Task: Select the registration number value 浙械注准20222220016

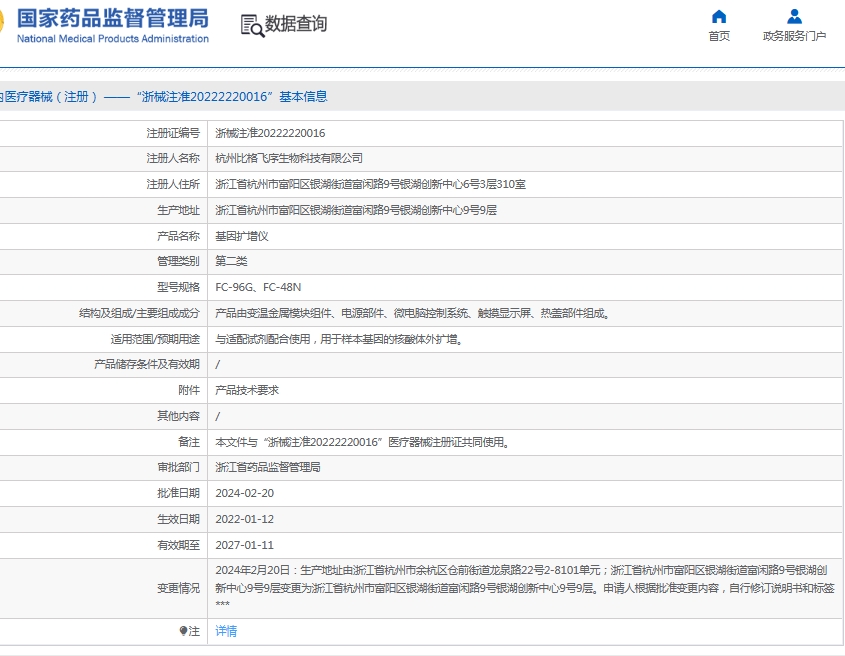Action: (x=270, y=133)
